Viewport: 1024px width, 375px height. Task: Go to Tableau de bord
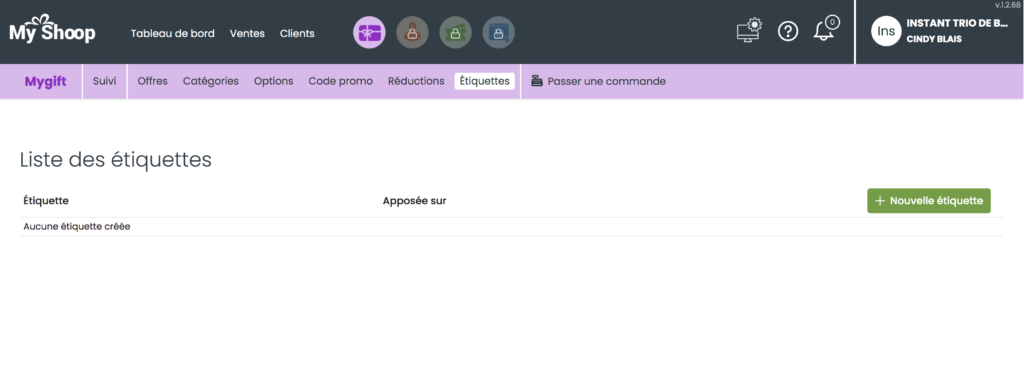click(172, 33)
